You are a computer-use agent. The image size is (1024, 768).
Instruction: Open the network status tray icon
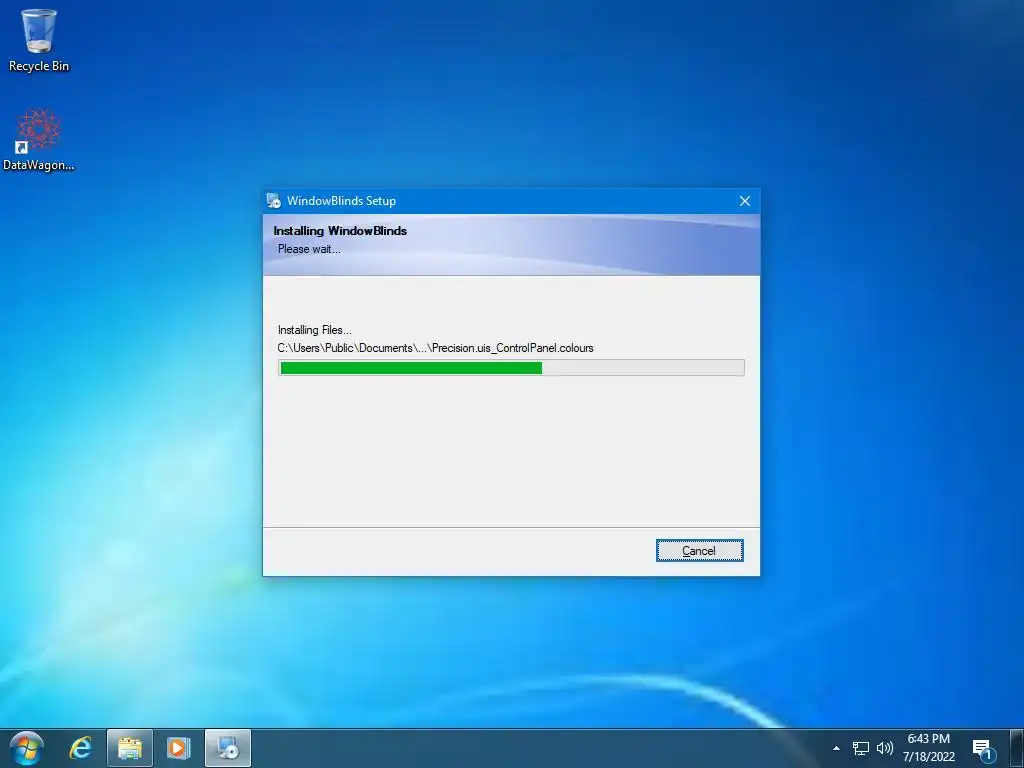[x=861, y=748]
